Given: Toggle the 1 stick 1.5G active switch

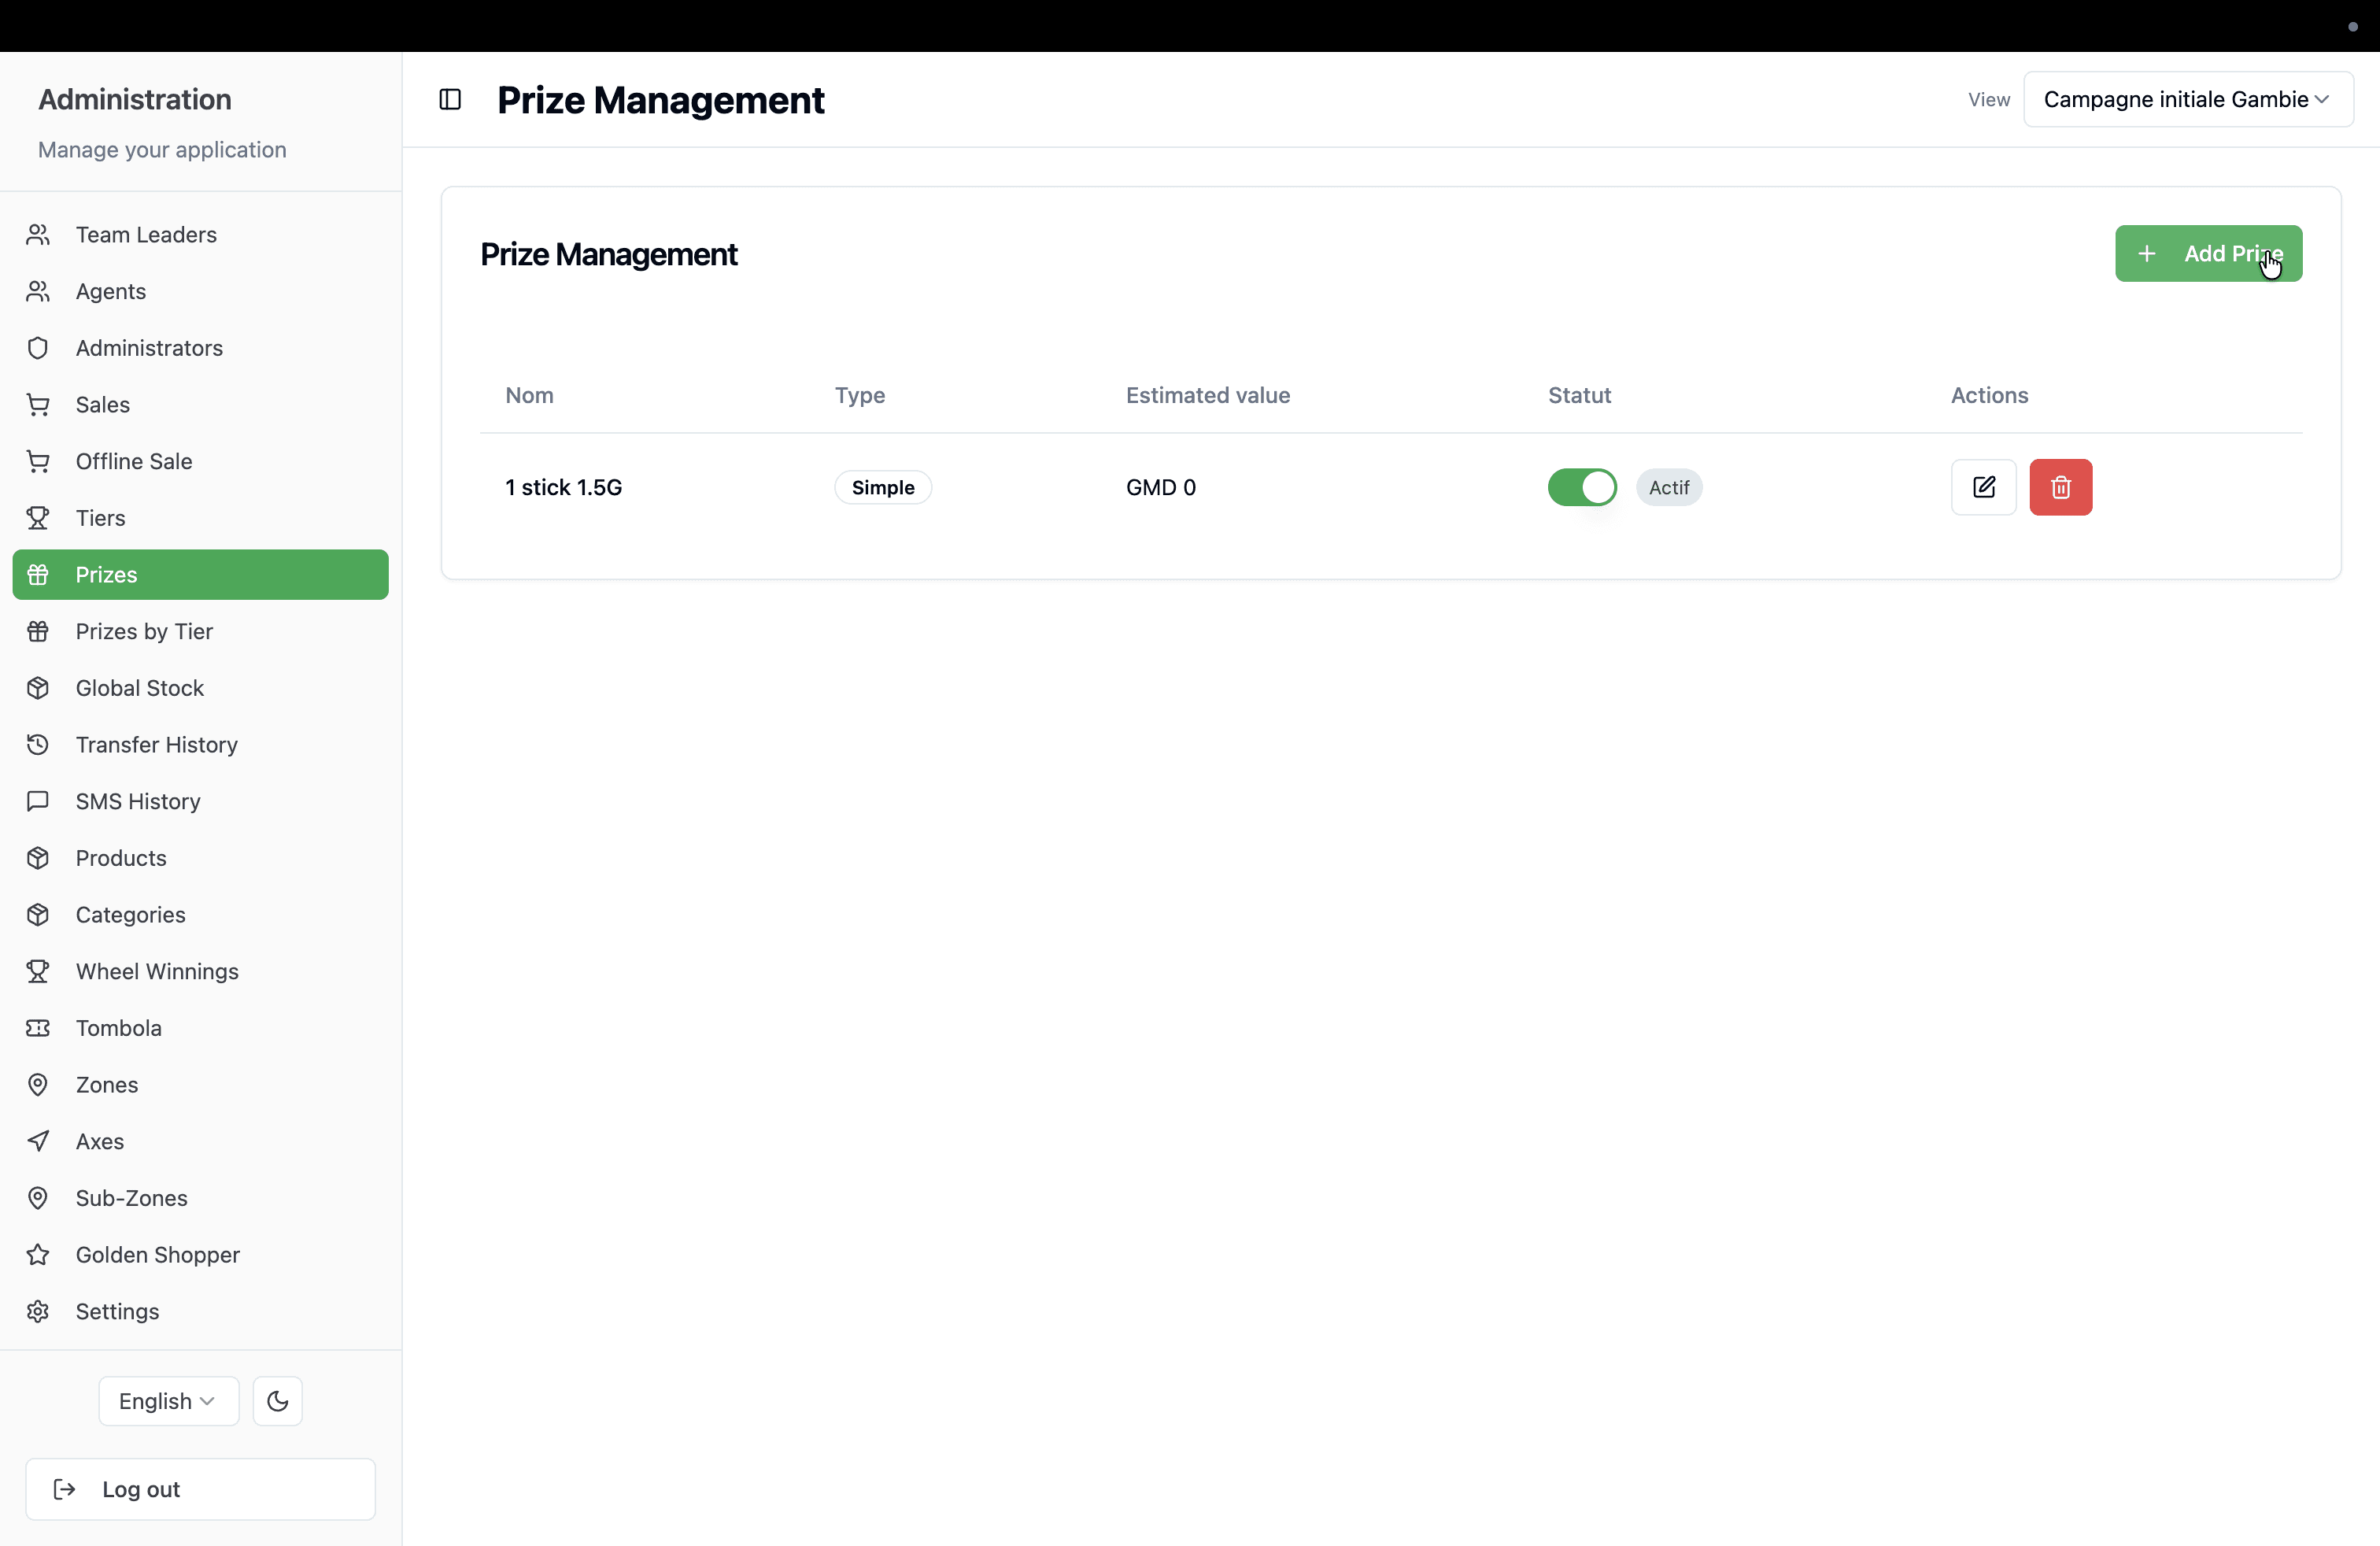Looking at the screenshot, I should 1582,487.
